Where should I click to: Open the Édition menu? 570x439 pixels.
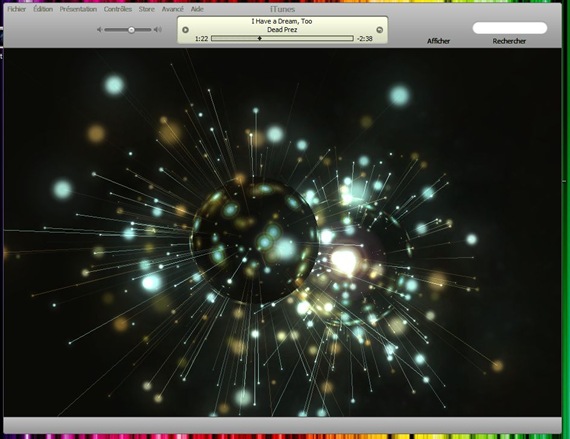(43, 9)
